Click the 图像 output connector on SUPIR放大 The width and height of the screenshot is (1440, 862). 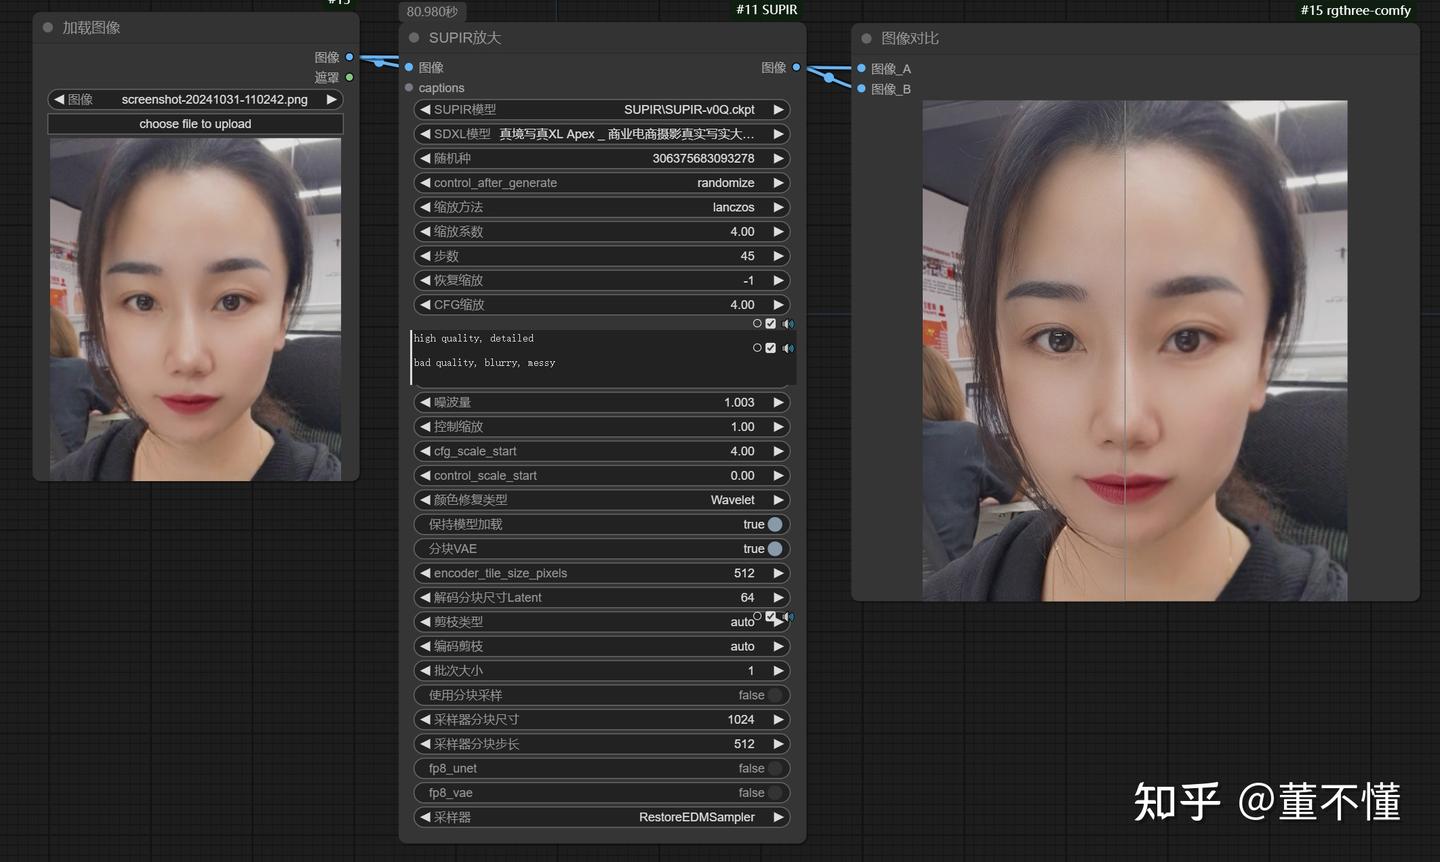(x=795, y=67)
